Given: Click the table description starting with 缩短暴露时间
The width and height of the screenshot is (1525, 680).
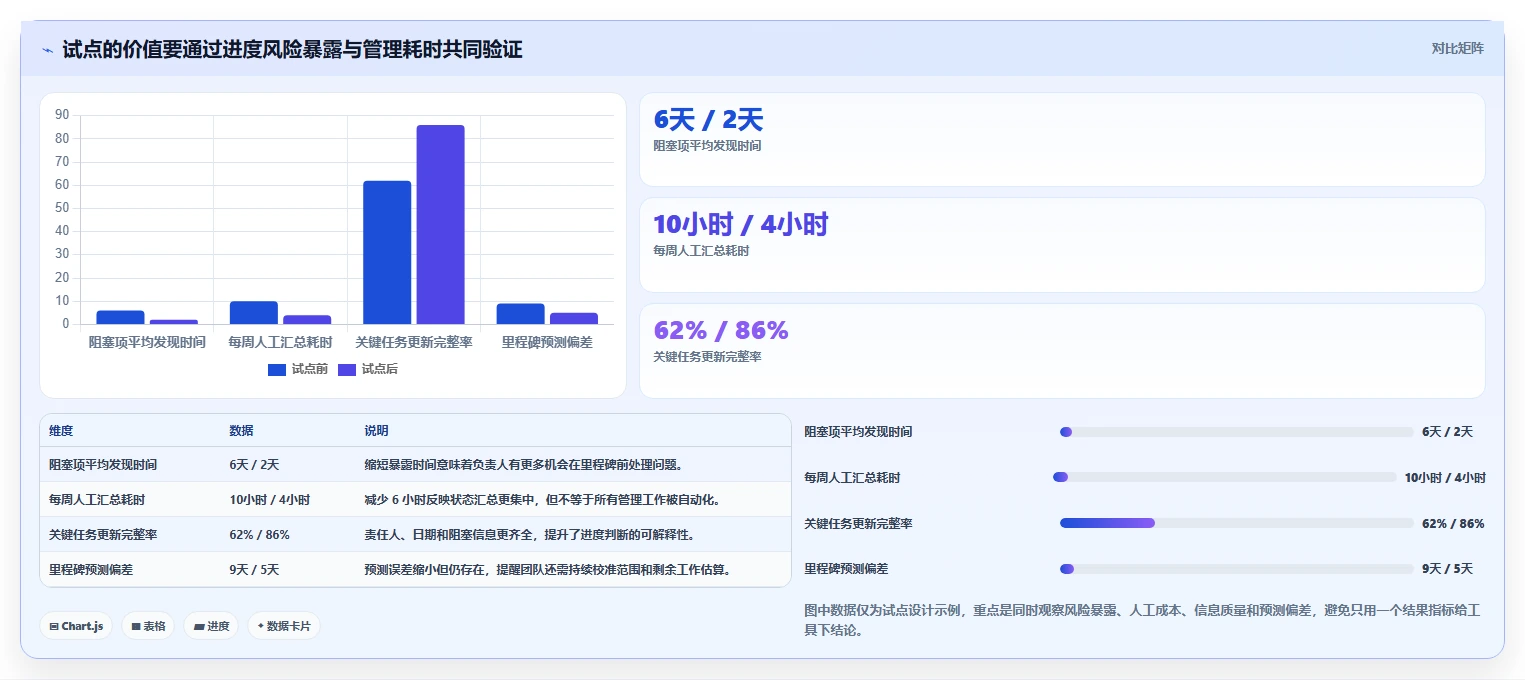Looking at the screenshot, I should pyautogui.click(x=523, y=465).
